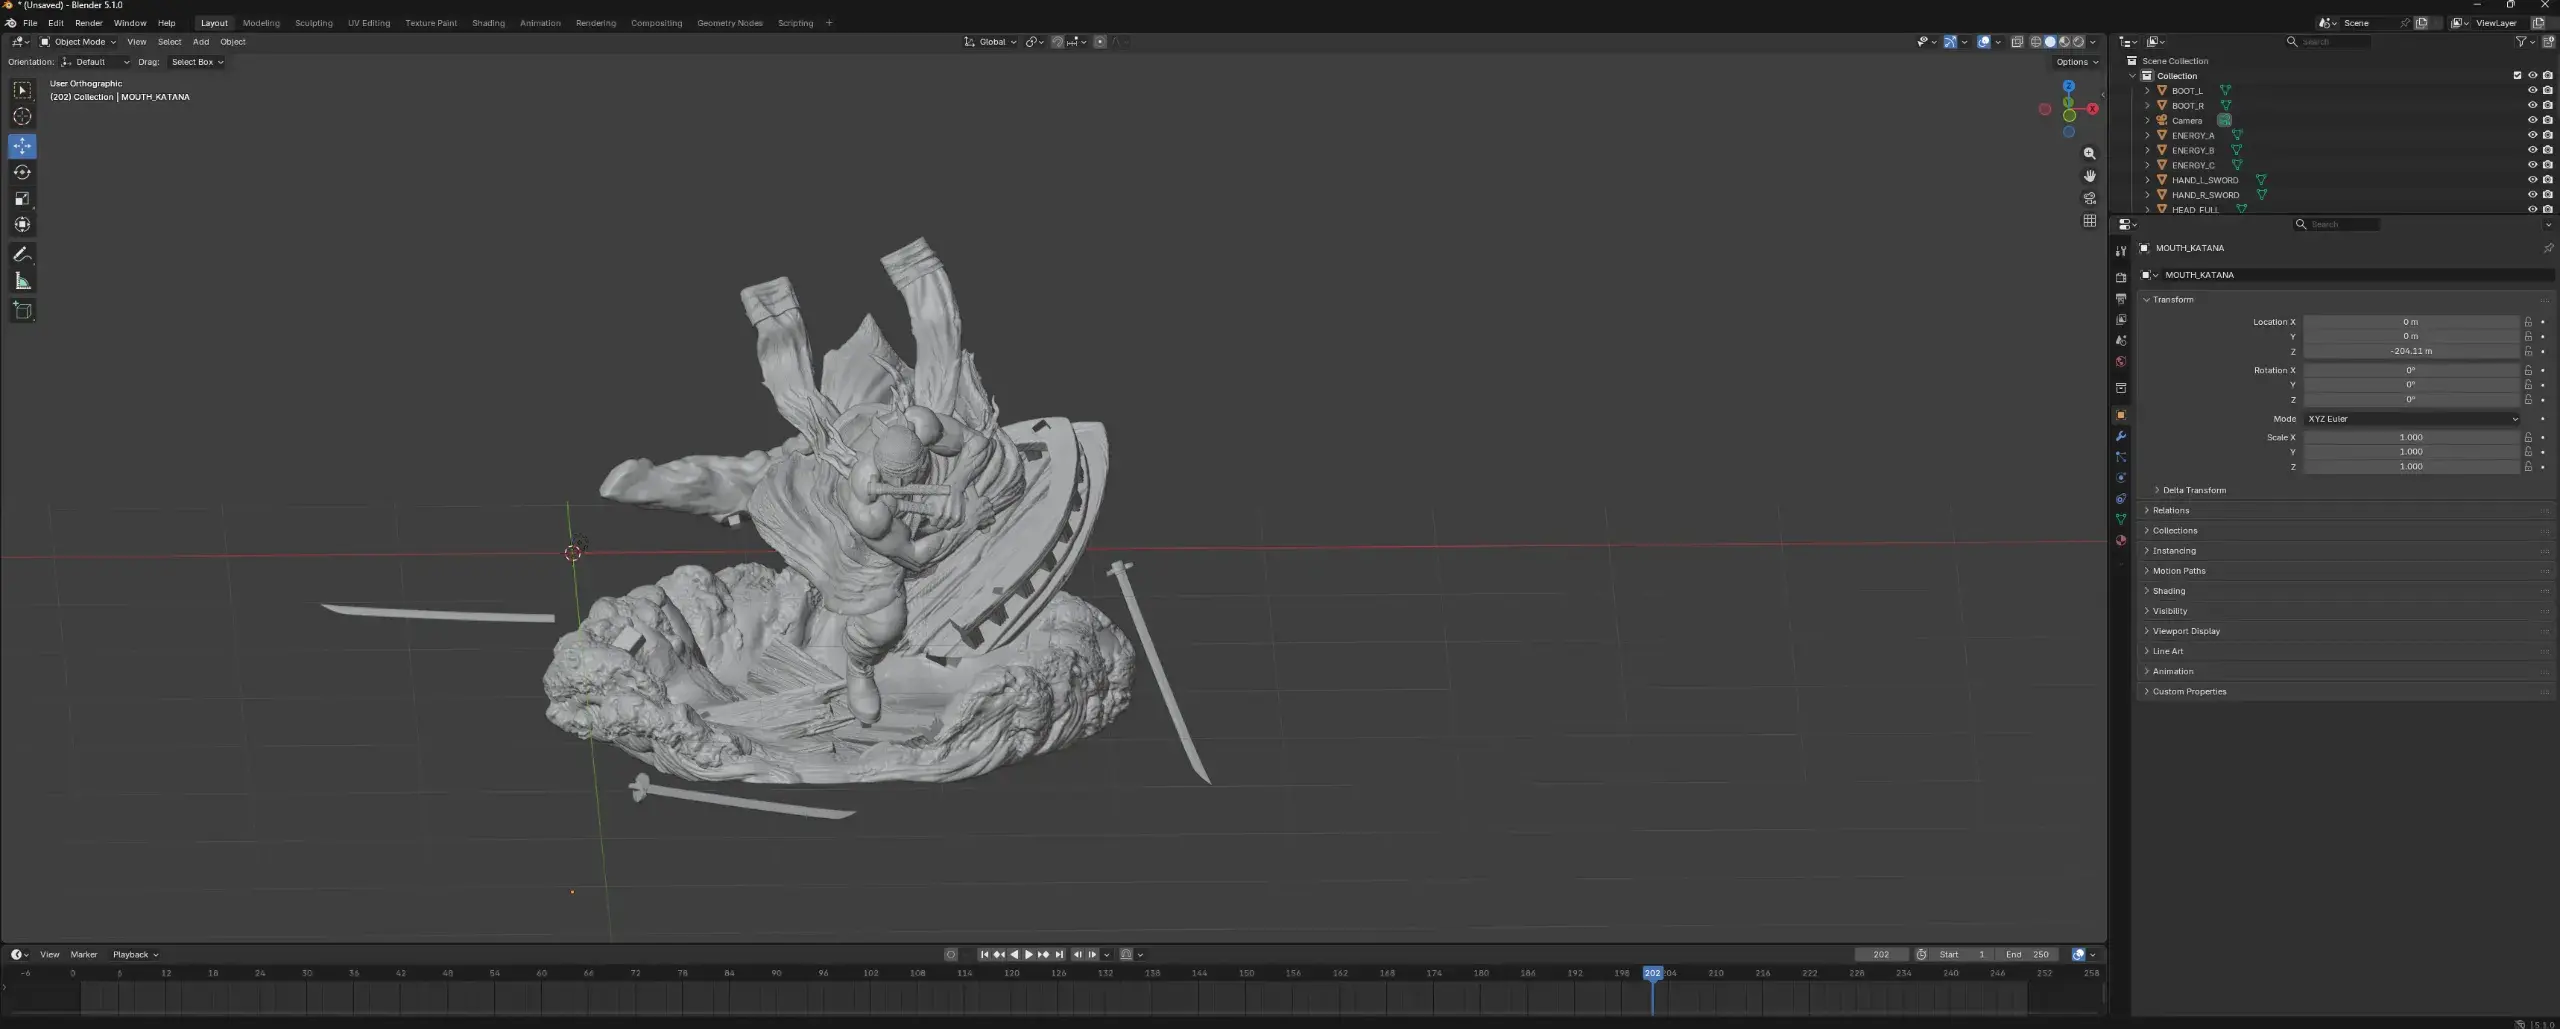Disable rendering for HAND_L_SWORD camera icon
Screen dimensions: 2560x1029
2547,180
